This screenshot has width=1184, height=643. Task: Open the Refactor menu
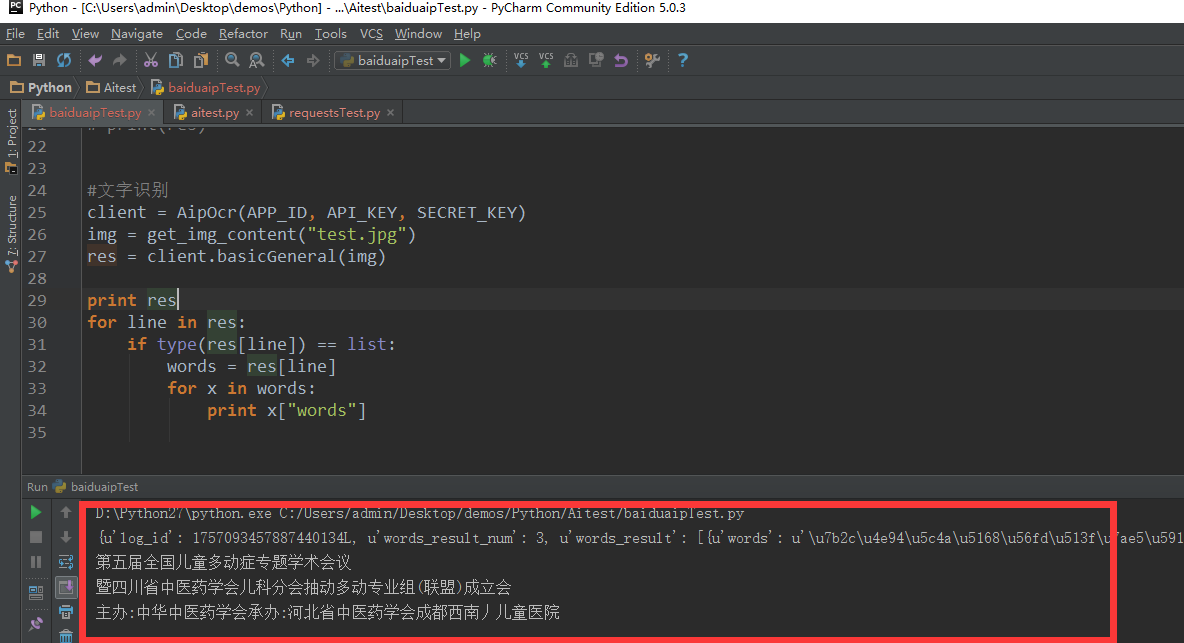click(243, 34)
